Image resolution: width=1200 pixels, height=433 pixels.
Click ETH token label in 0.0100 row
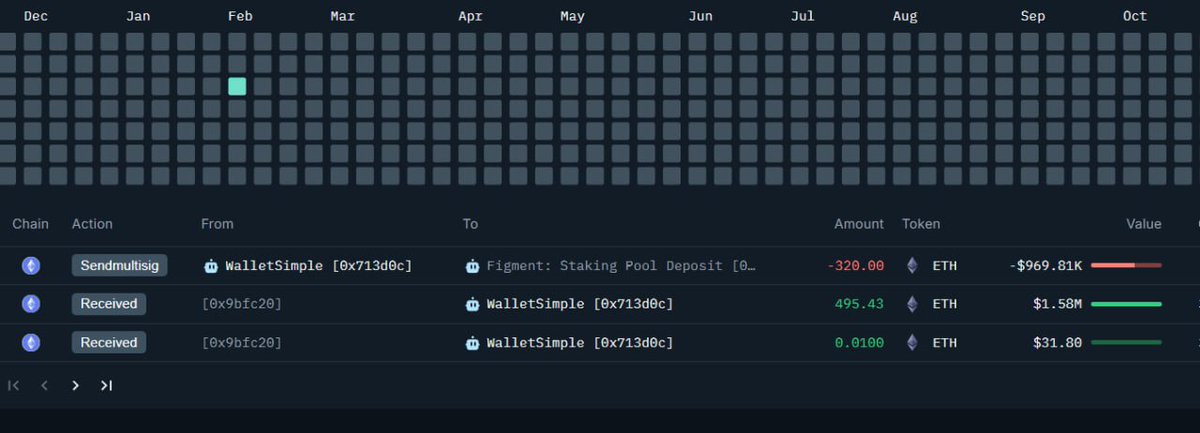click(944, 342)
